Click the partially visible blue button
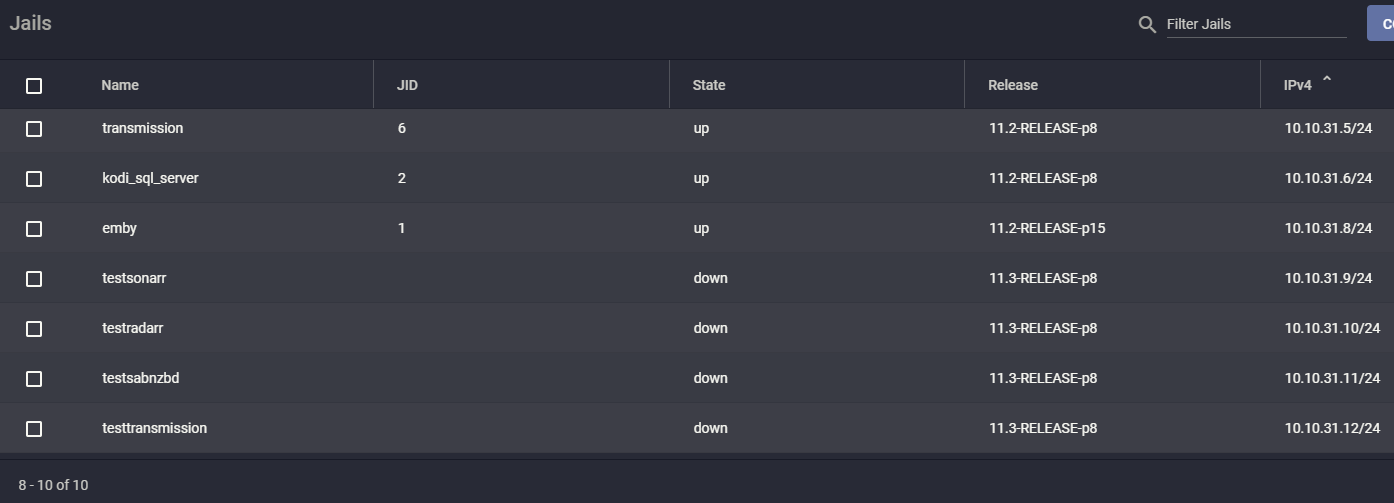Image resolution: width=1394 pixels, height=503 pixels. [x=1381, y=23]
